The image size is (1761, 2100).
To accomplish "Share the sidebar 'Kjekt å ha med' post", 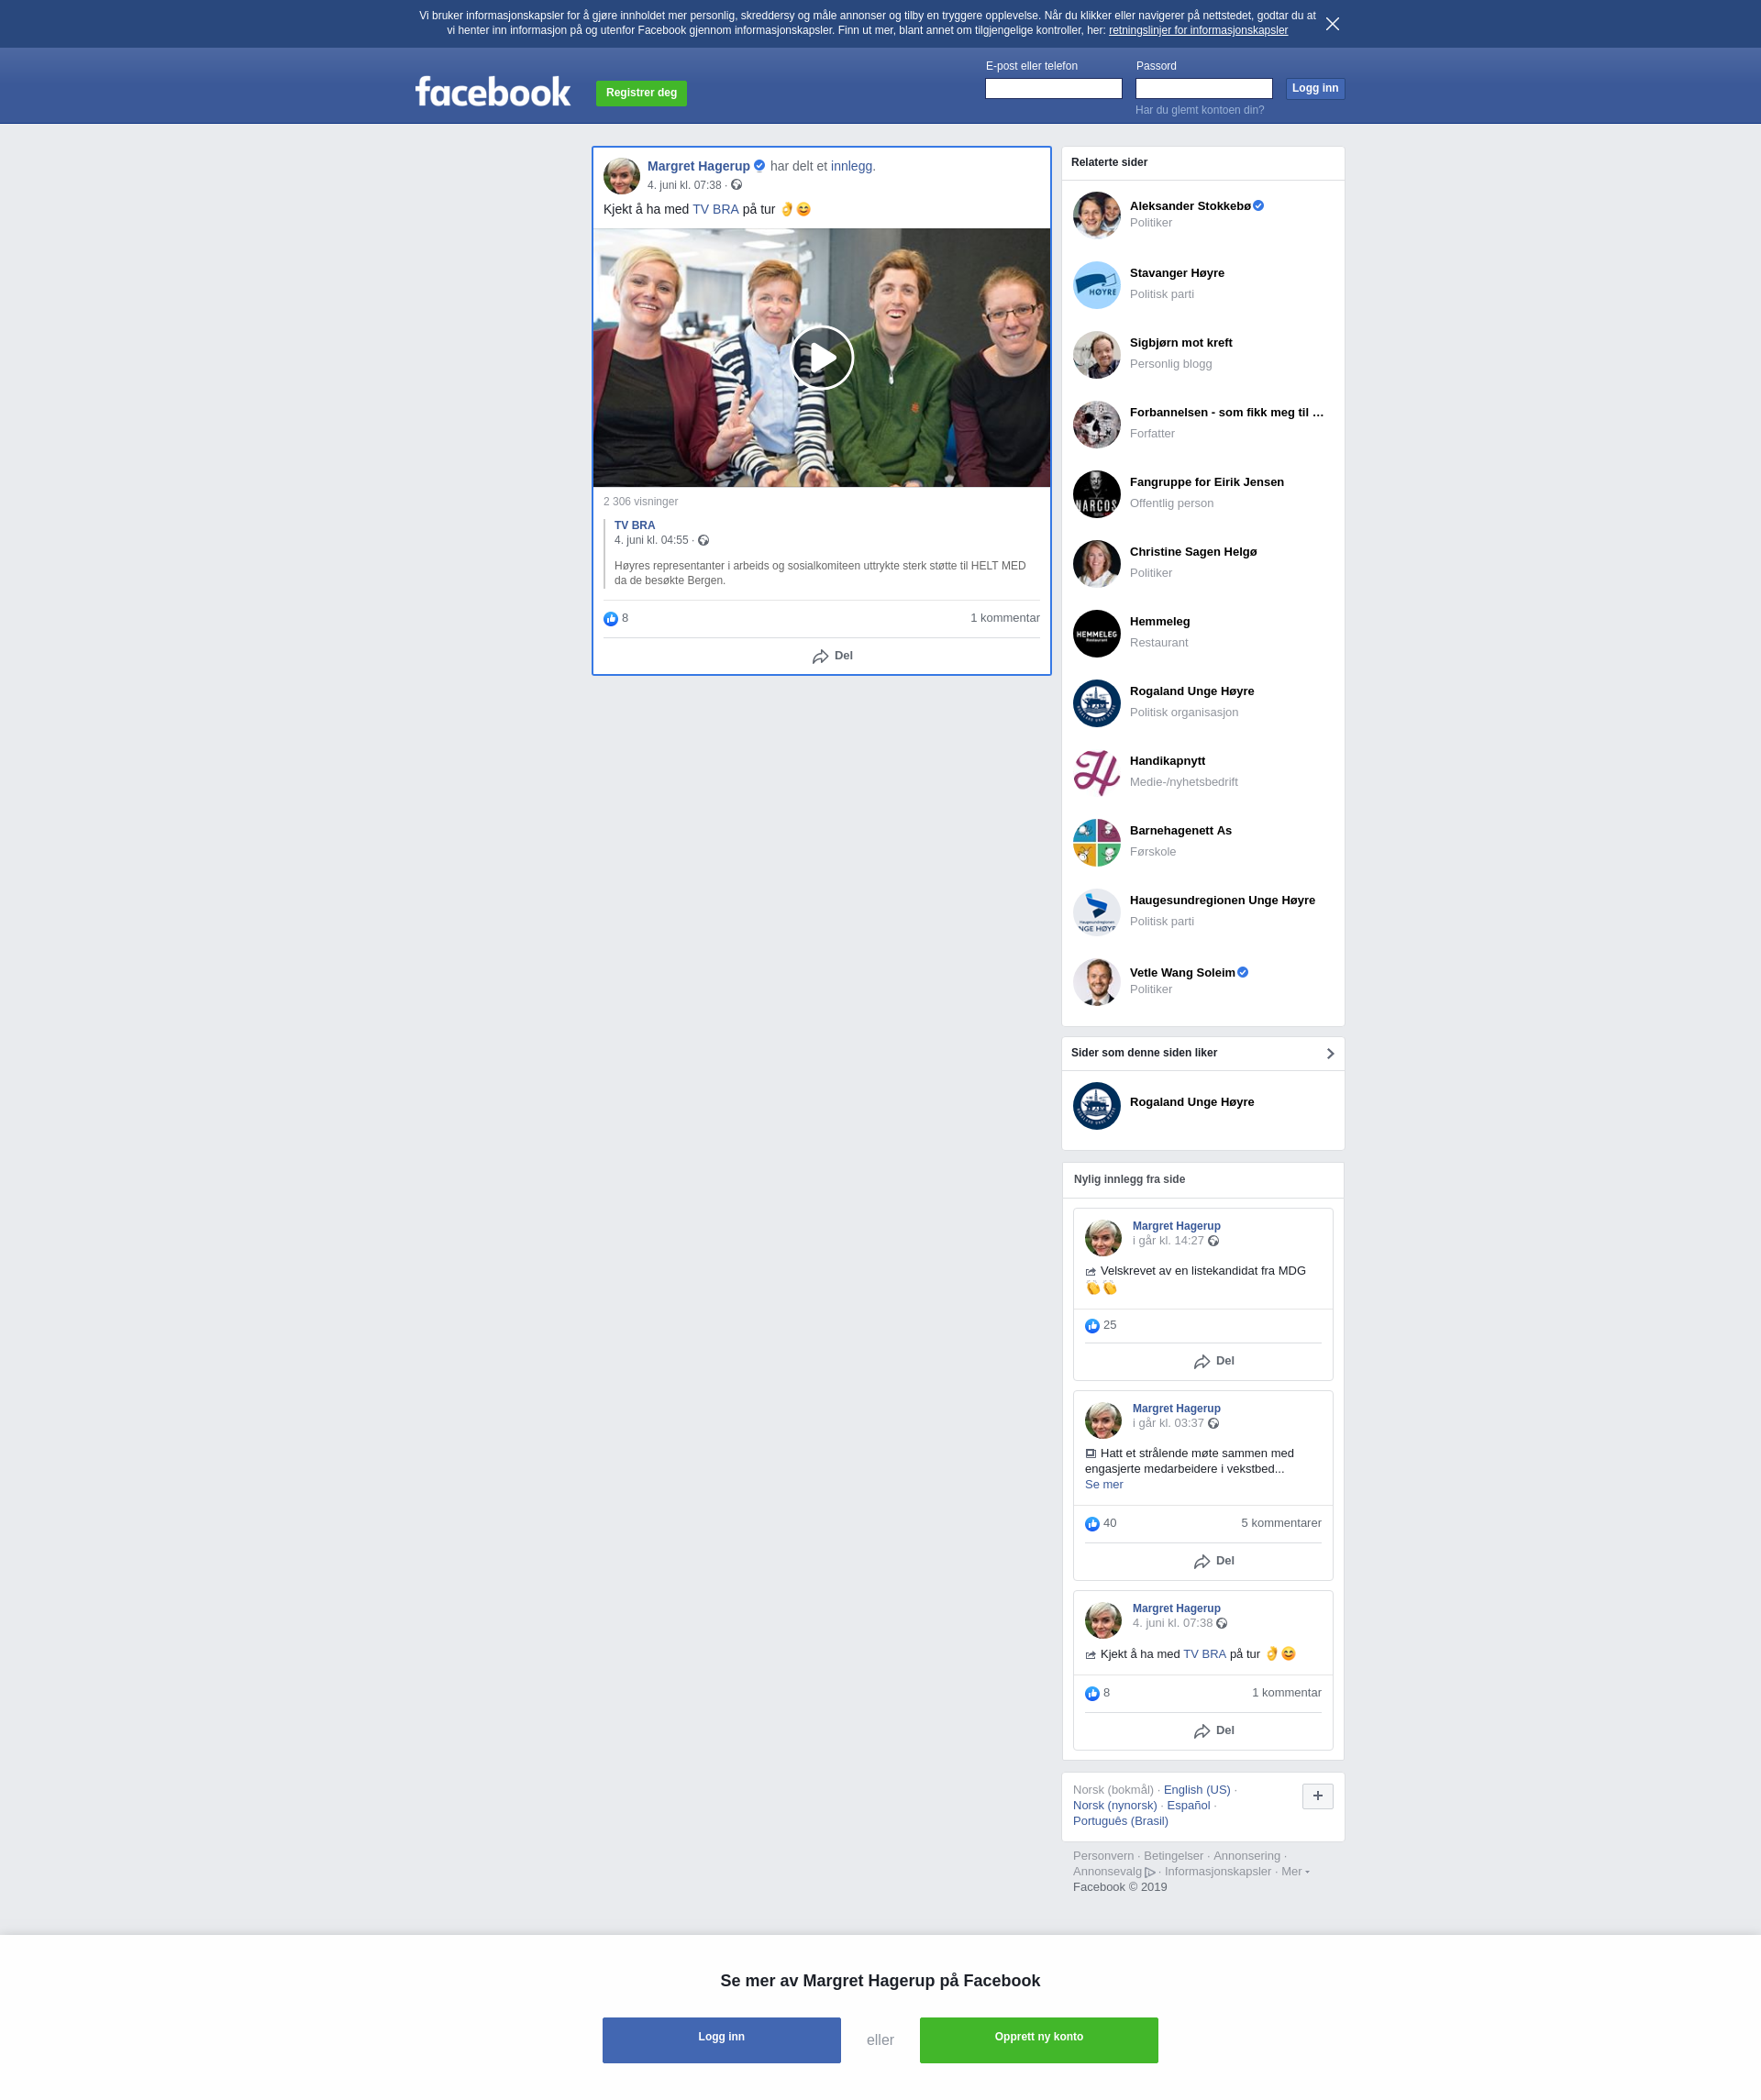I will tap(1213, 1731).
